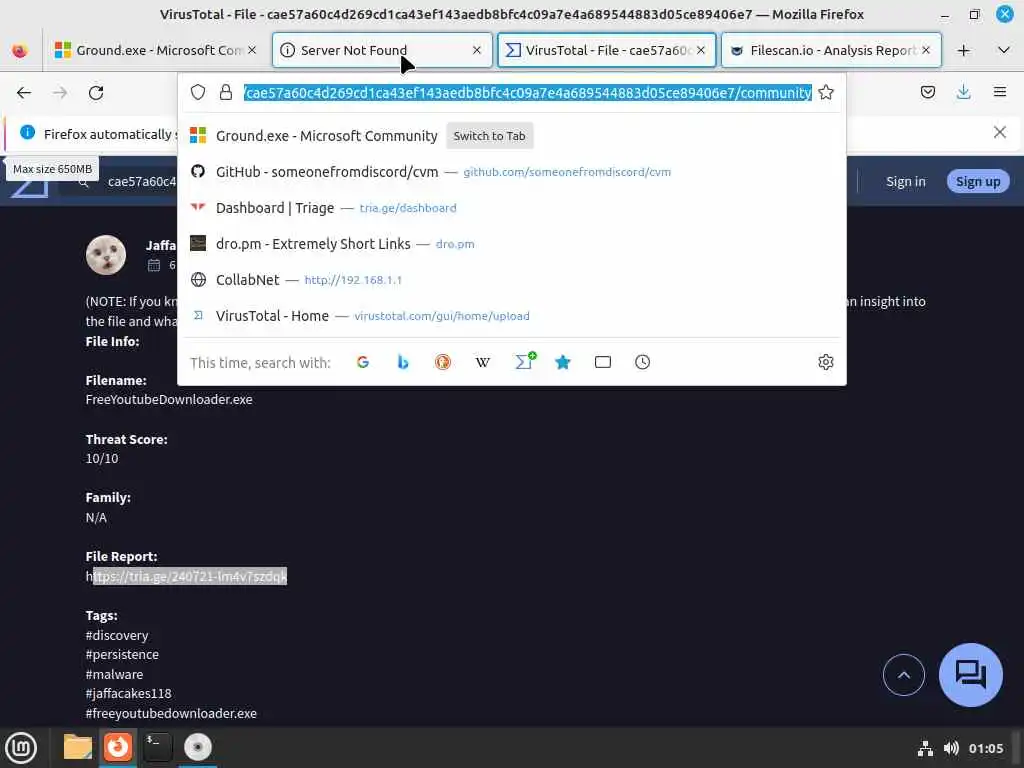Image resolution: width=1024 pixels, height=768 pixels.
Task: Click Sign in on VirusTotal
Action: click(906, 182)
